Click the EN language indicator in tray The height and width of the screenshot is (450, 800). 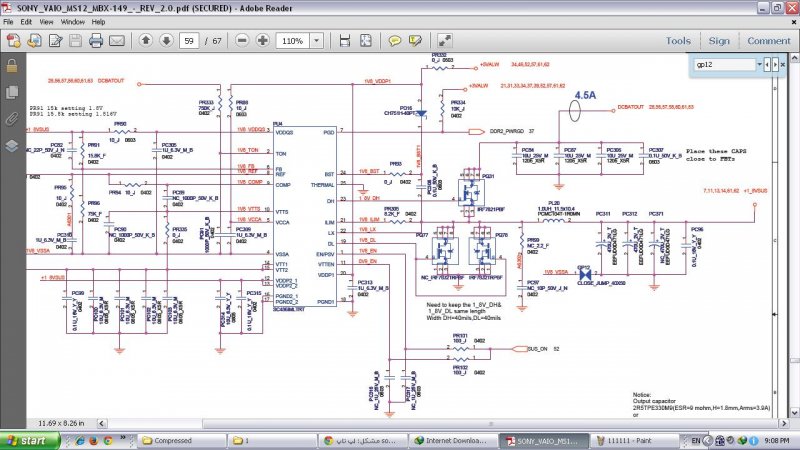[x=695, y=440]
